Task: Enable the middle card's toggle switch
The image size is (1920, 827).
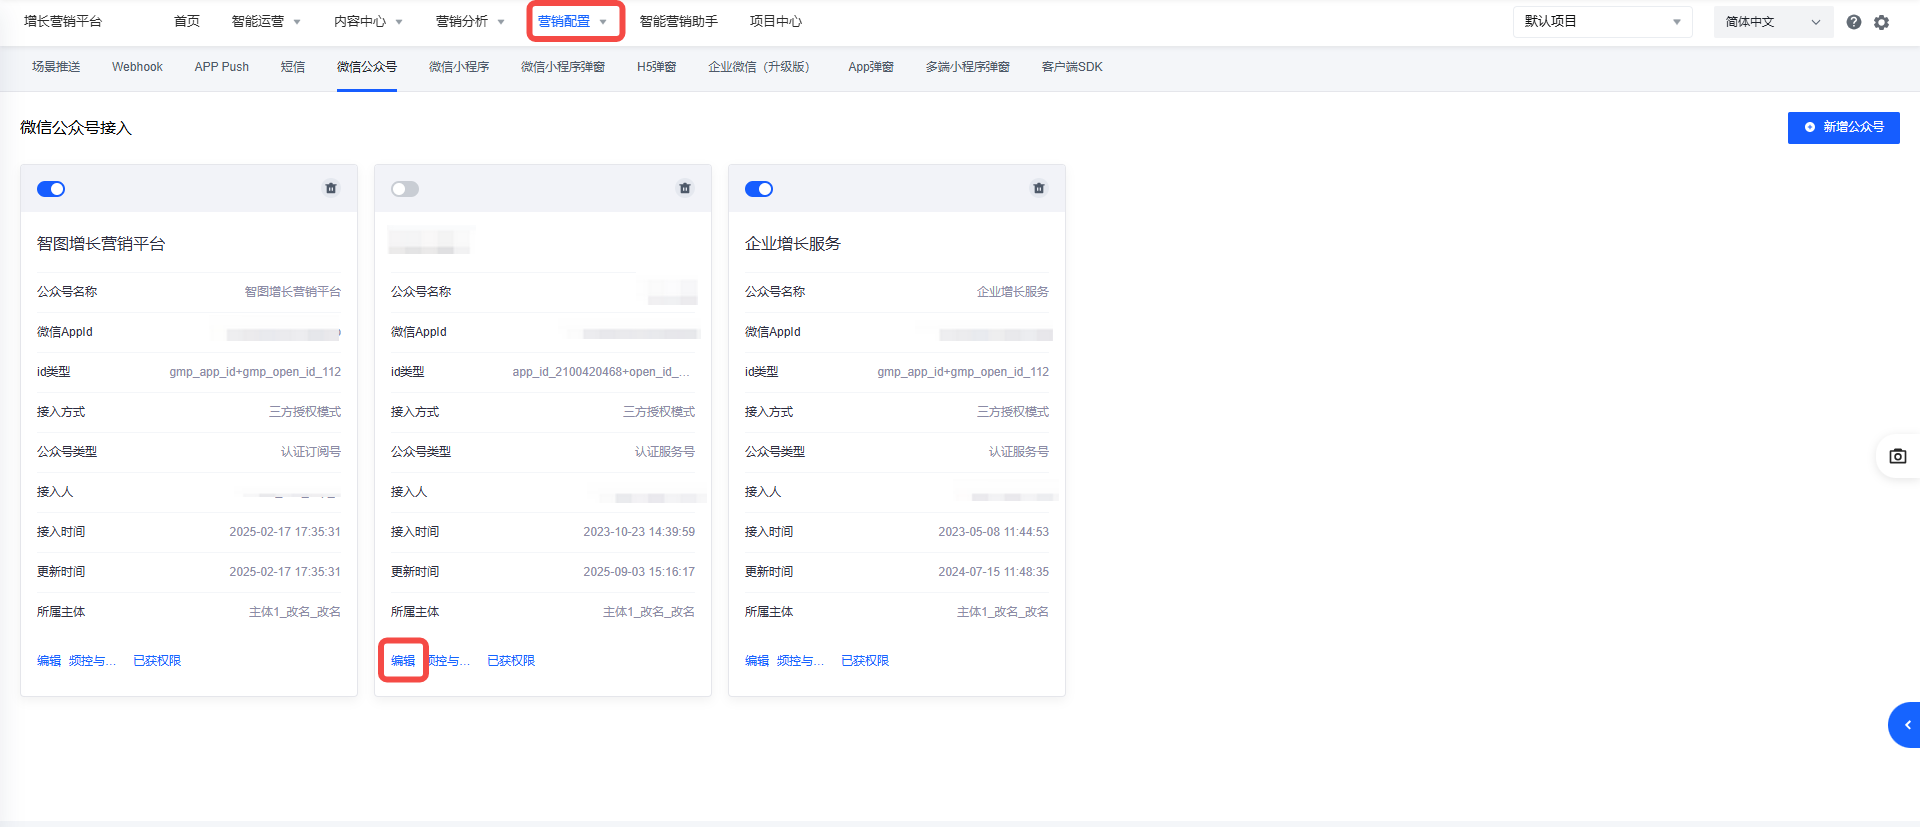Action: pyautogui.click(x=405, y=189)
